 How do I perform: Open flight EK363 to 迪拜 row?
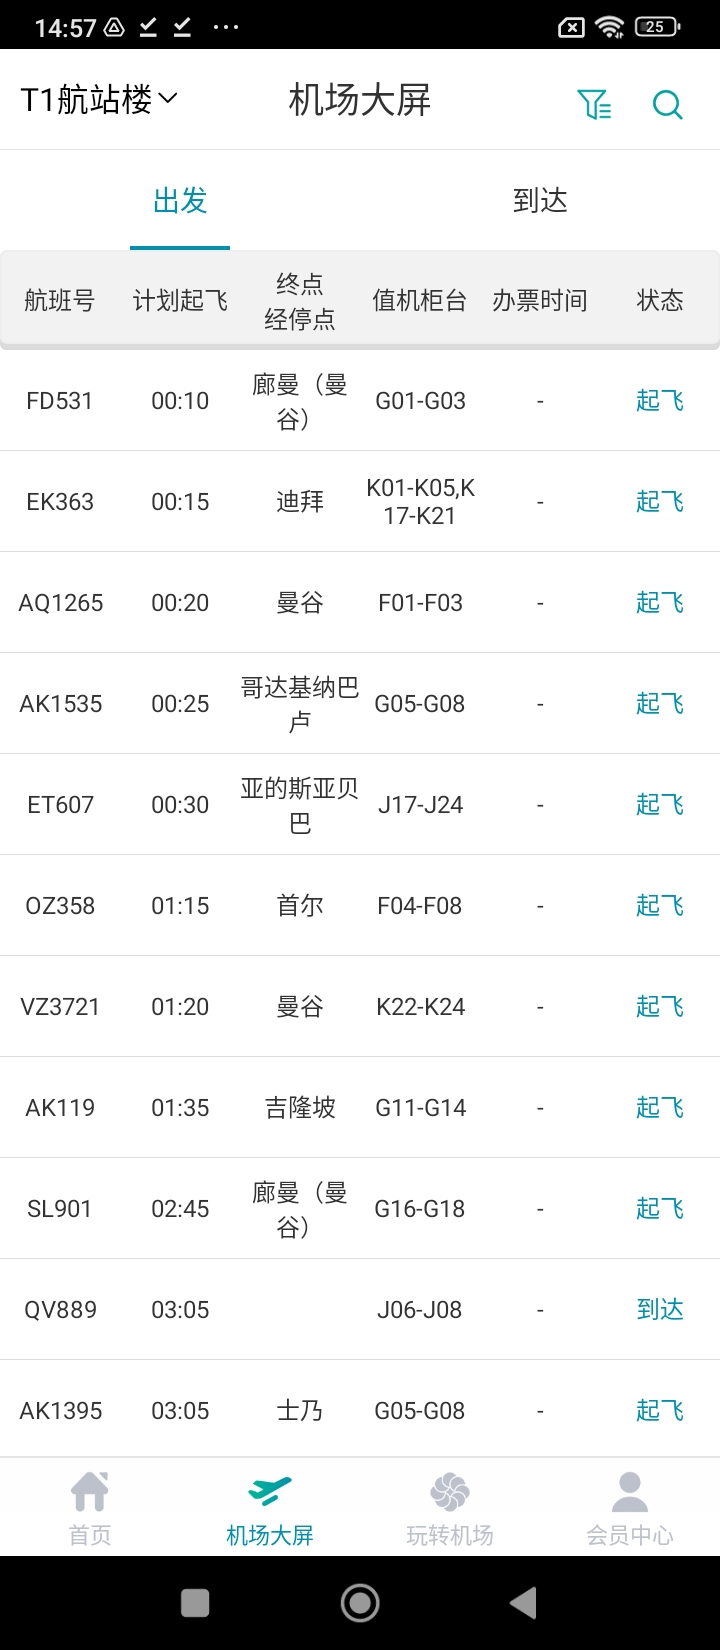(300, 502)
